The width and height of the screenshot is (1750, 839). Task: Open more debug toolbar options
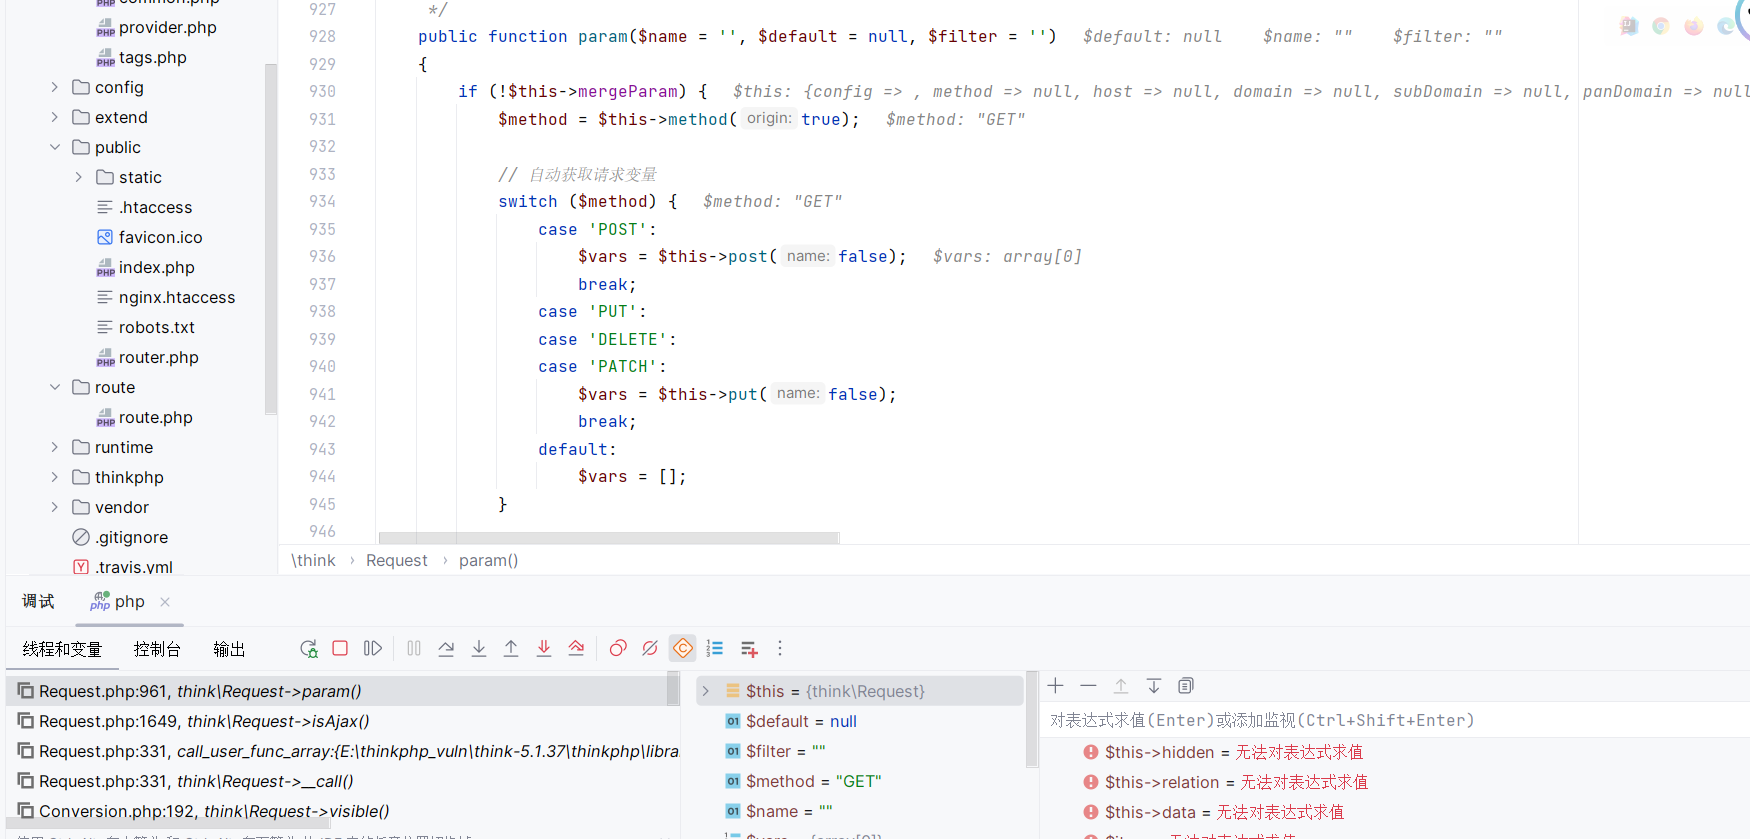pos(780,648)
